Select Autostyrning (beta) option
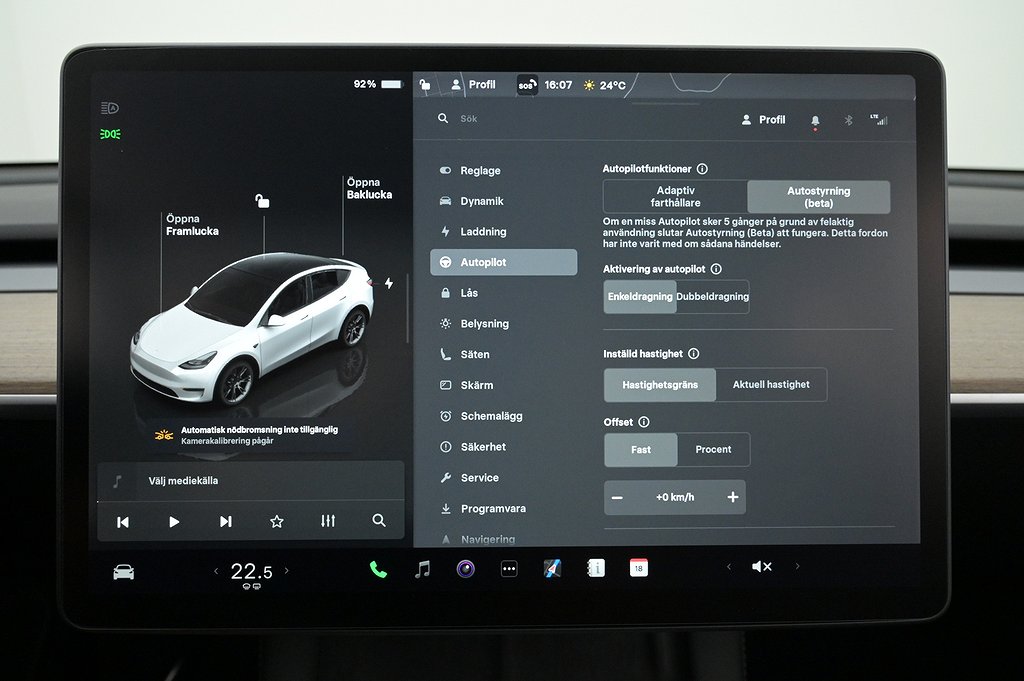The height and width of the screenshot is (681, 1024). click(x=818, y=197)
